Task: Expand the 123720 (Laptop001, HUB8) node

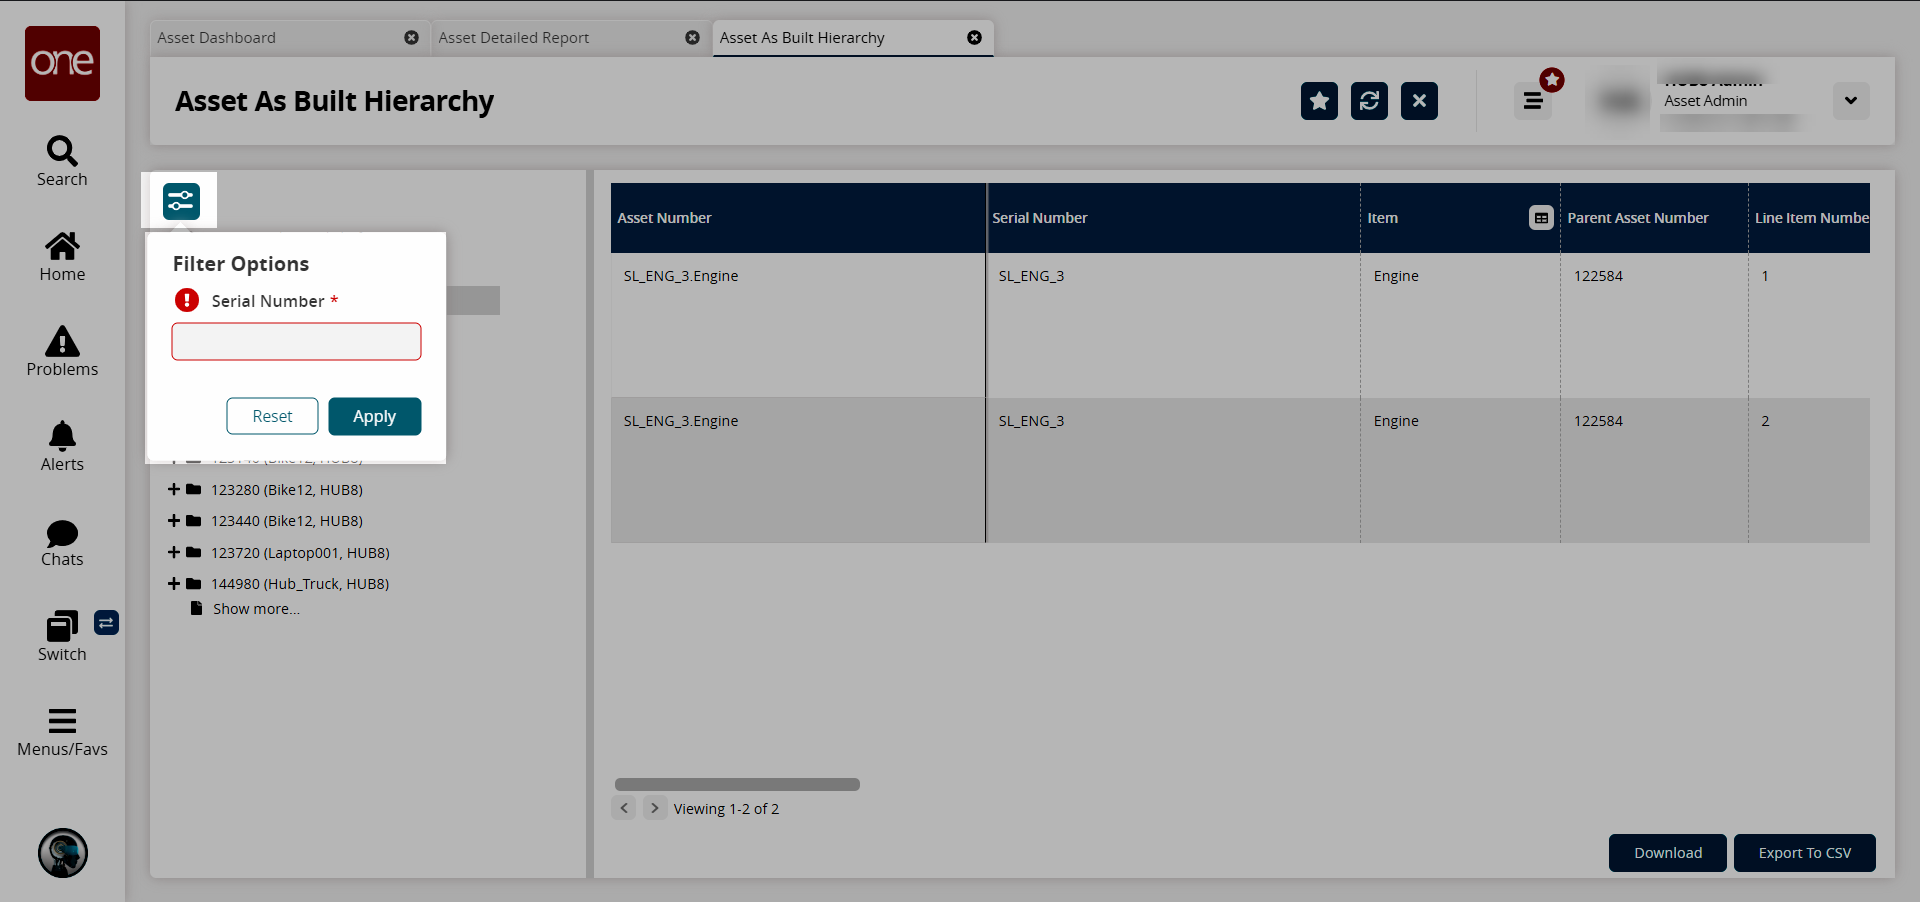Action: [x=174, y=552]
